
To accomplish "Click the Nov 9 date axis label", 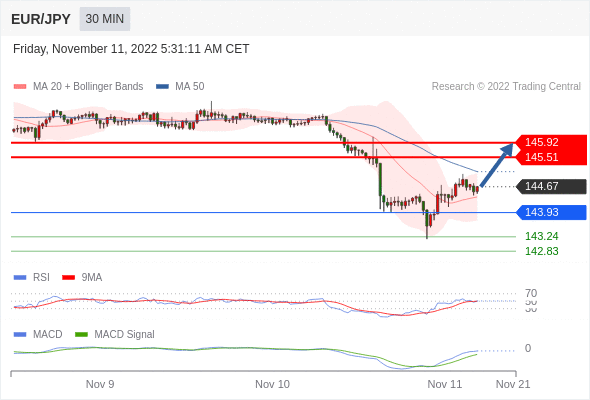I will click(x=100, y=384).
